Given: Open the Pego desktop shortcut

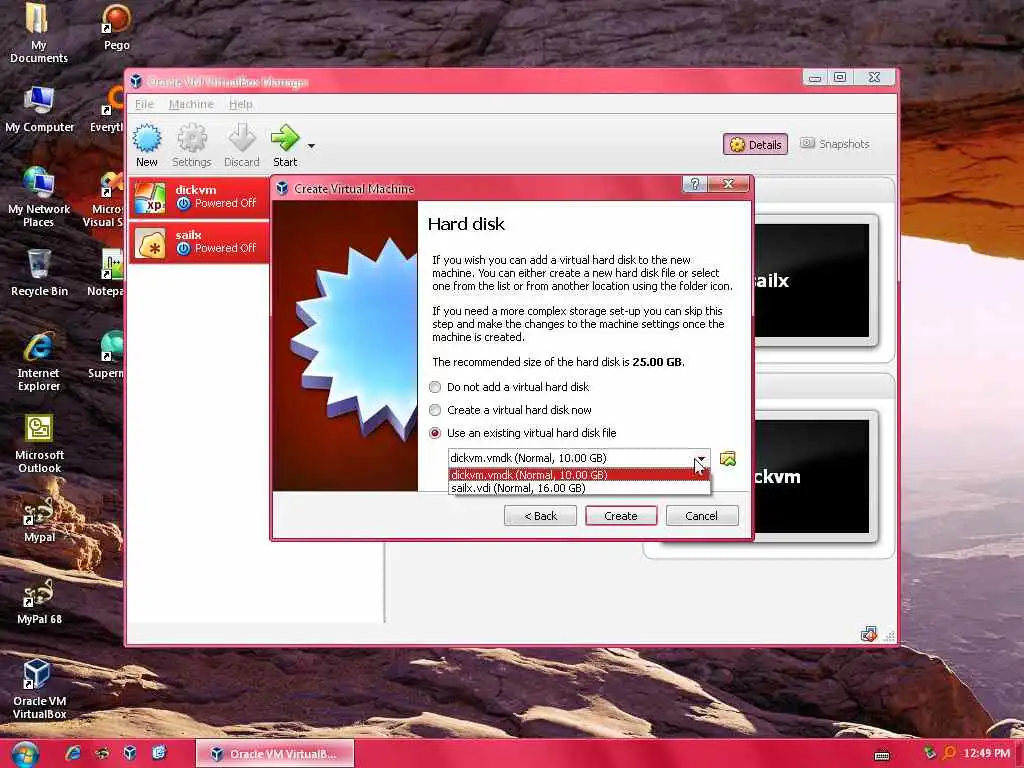Looking at the screenshot, I should click(x=116, y=26).
